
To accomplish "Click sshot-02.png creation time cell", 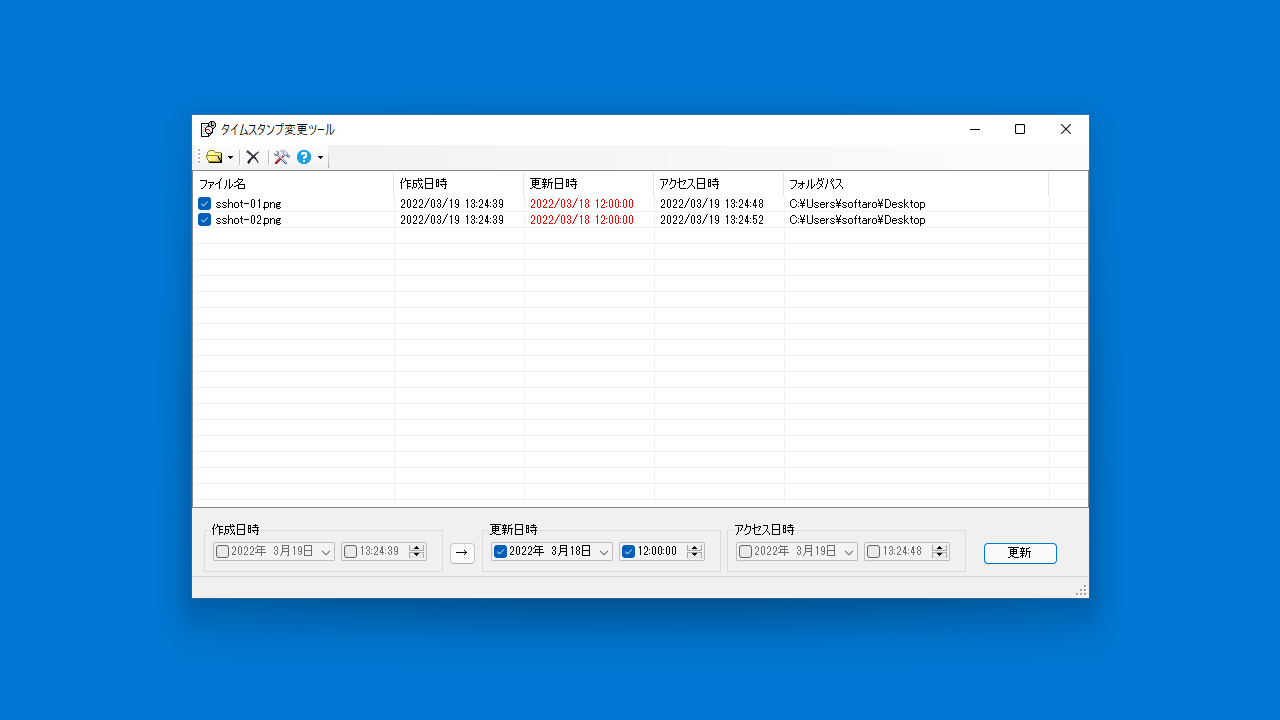I will pos(452,220).
